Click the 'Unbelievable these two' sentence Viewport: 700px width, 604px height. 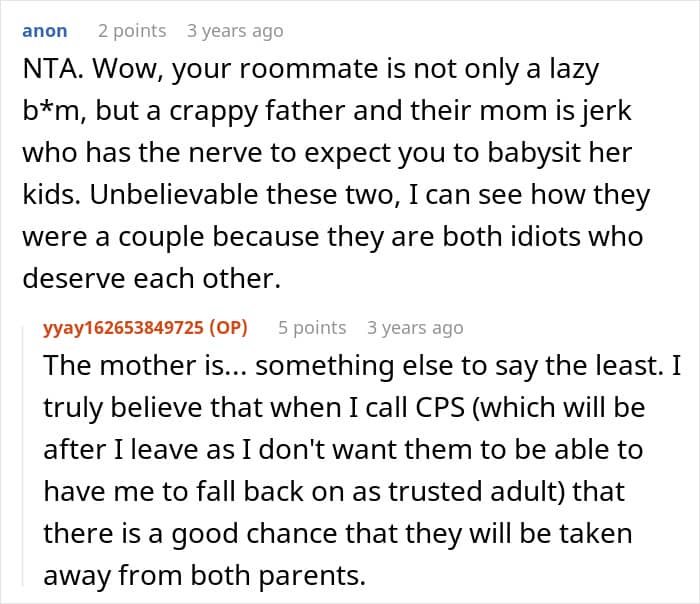pyautogui.click(x=241, y=195)
